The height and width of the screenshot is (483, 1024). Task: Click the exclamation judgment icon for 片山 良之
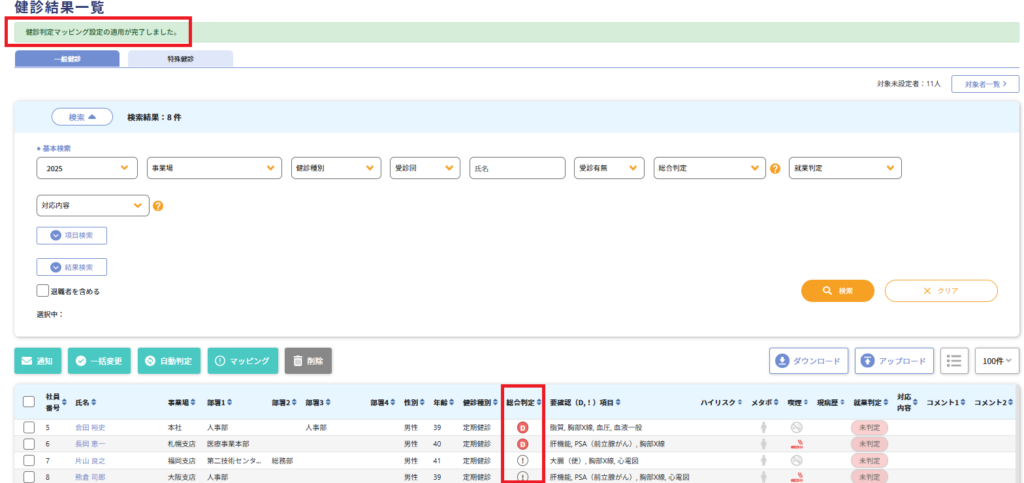(522, 461)
